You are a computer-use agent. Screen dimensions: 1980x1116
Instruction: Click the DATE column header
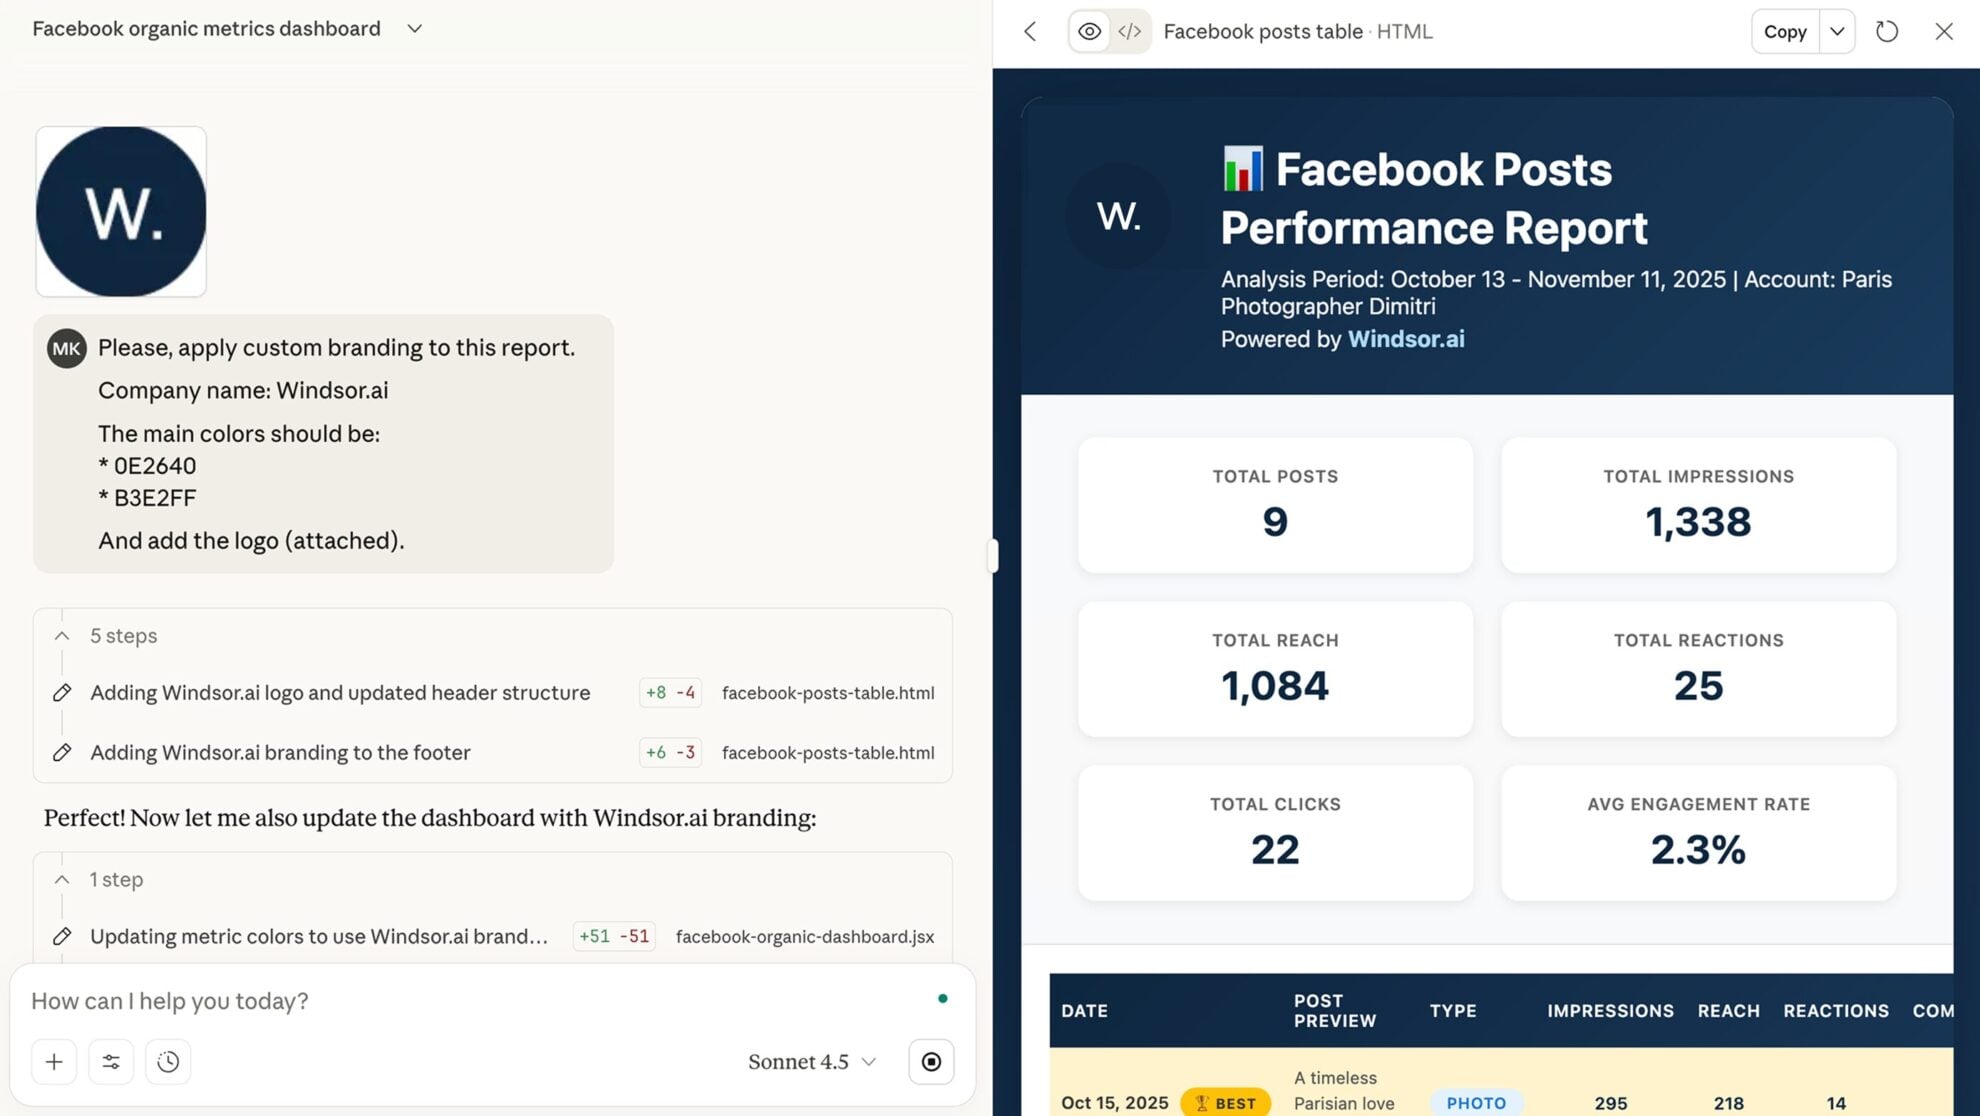pos(1084,1011)
